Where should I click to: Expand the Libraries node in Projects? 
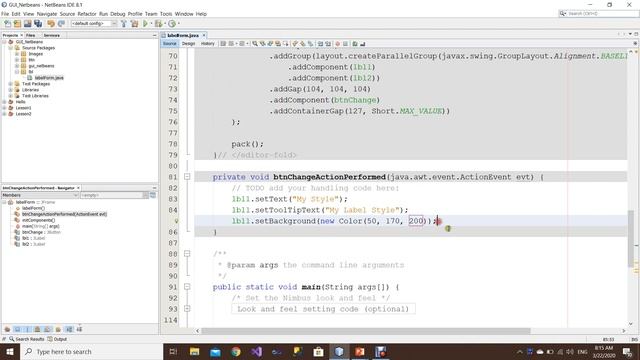[x=11, y=90]
